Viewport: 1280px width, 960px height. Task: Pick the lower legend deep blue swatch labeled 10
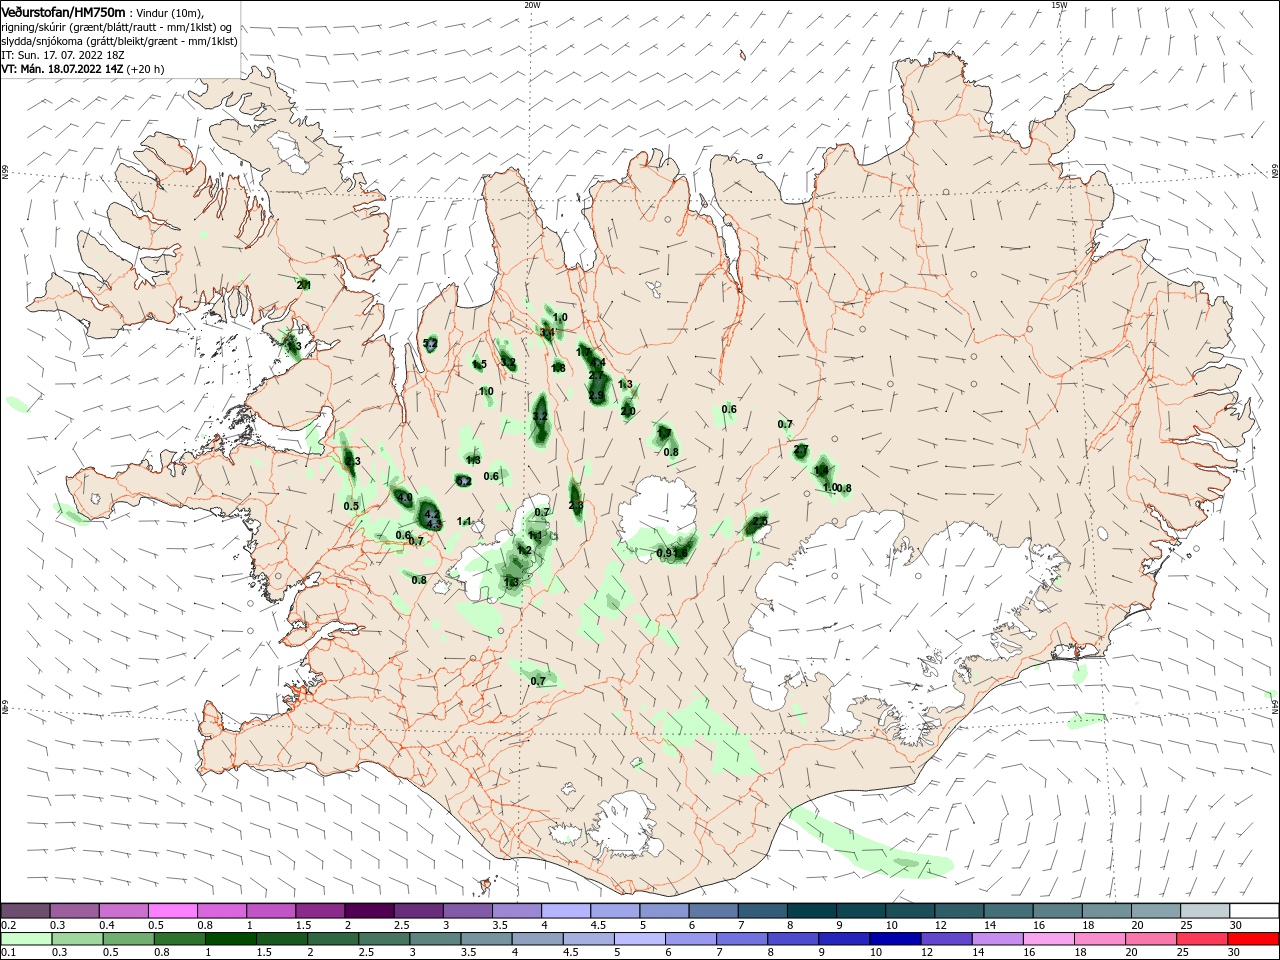tap(895, 939)
